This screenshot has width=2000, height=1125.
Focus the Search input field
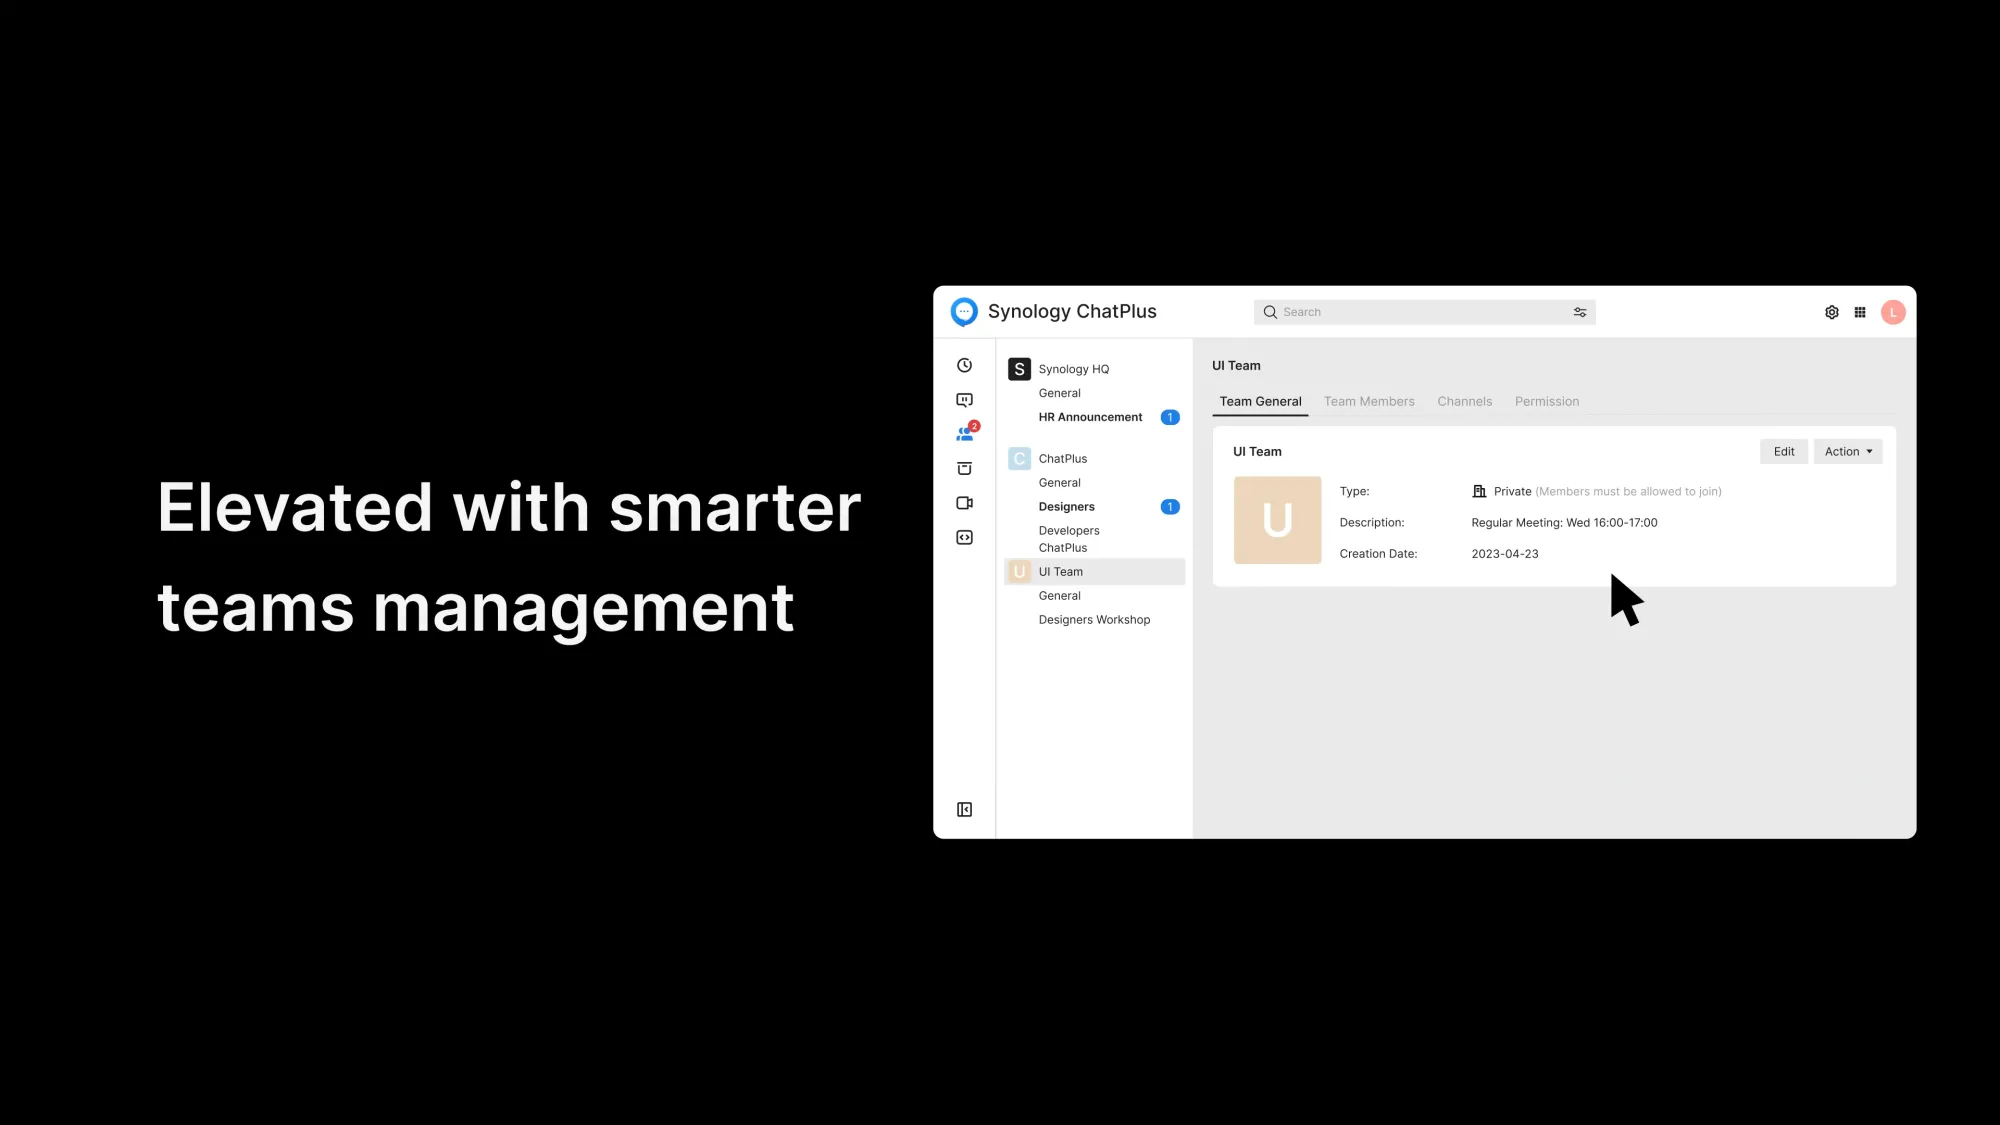pyautogui.click(x=1424, y=312)
